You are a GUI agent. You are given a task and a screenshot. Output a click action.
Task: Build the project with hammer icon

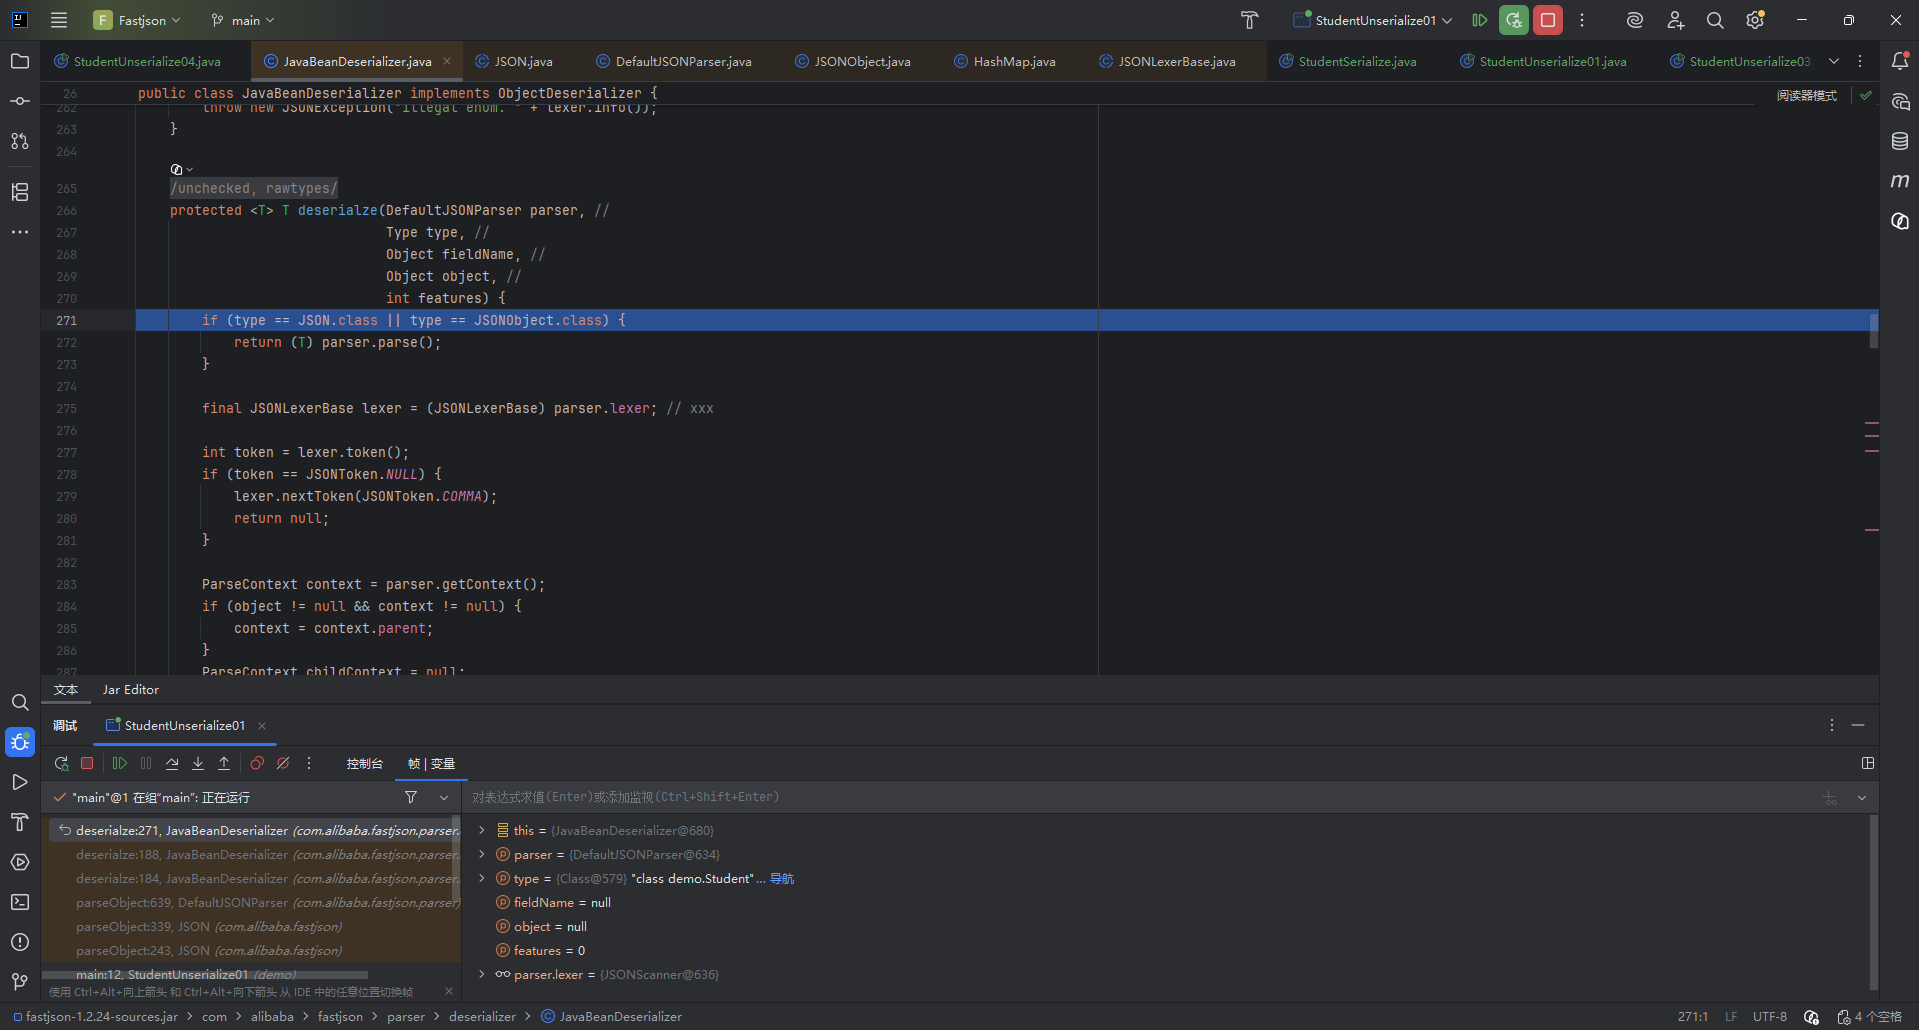tap(1250, 20)
